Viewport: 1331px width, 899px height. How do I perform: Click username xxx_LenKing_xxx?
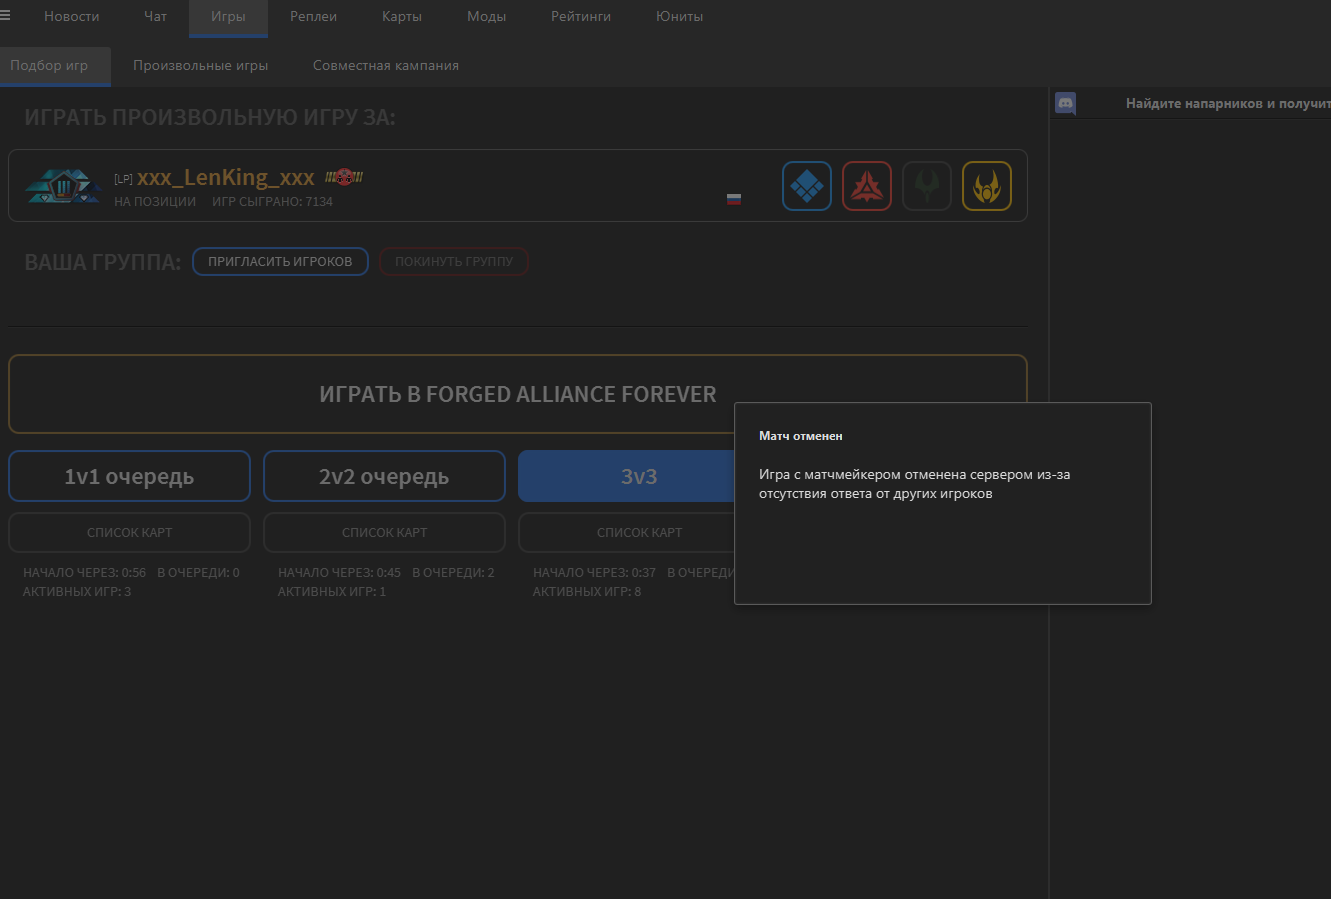226,178
